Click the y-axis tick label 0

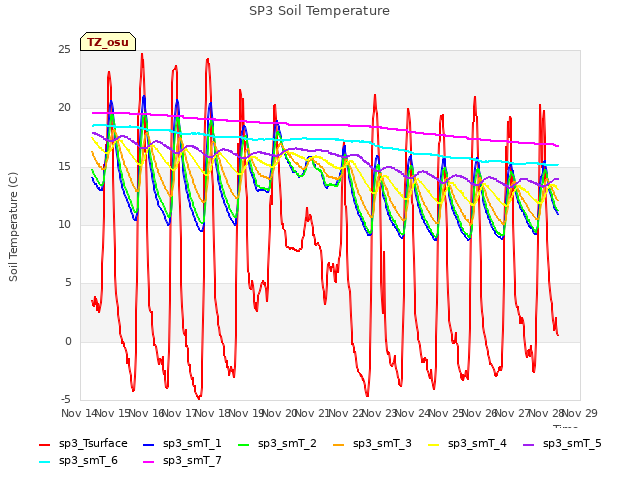pyautogui.click(x=68, y=341)
